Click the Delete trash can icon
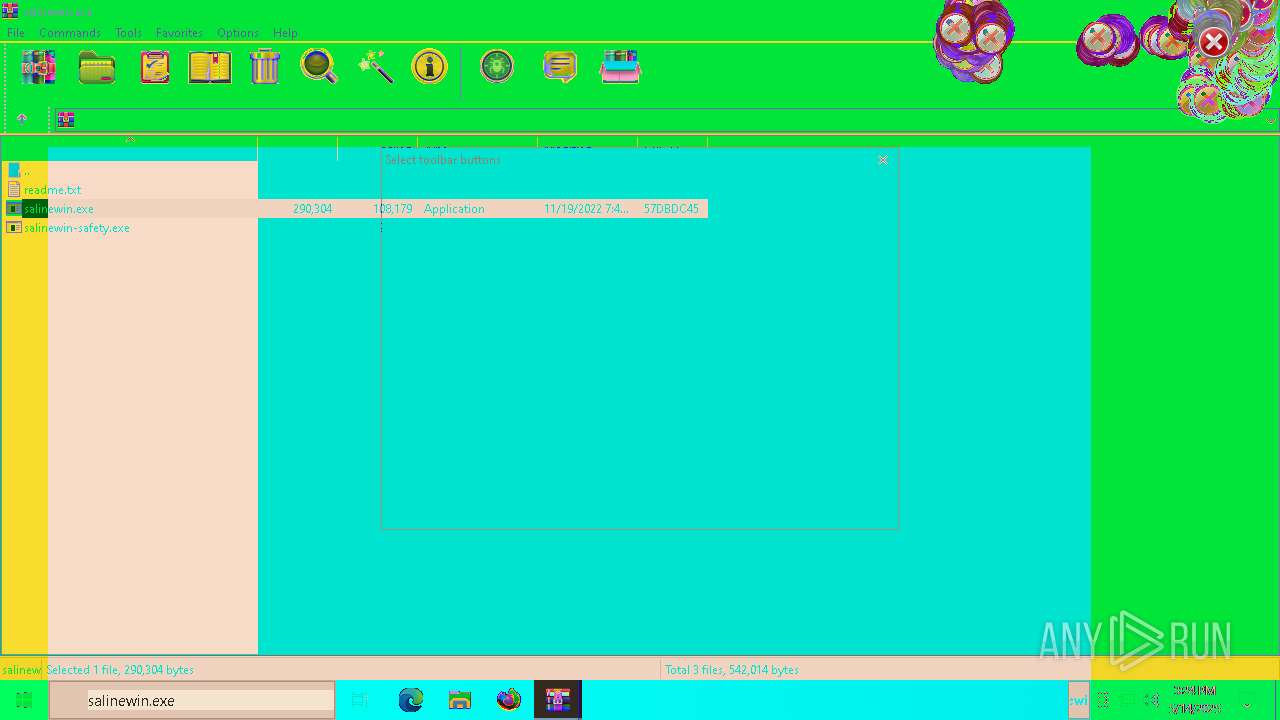This screenshot has width=1280, height=720. (x=265, y=67)
